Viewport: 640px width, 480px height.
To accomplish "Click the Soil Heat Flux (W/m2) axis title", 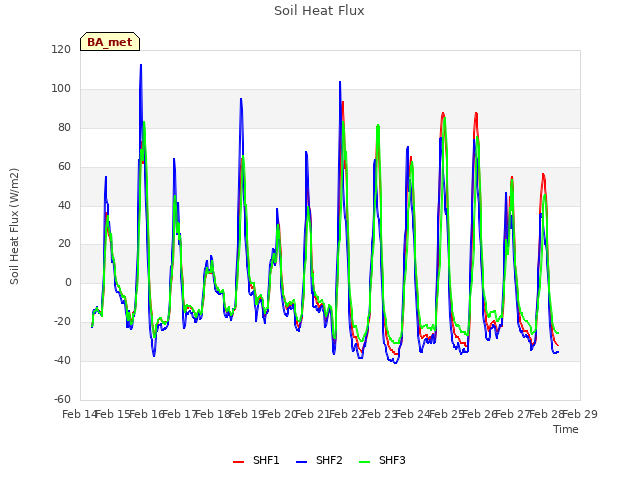I will [x=14, y=226].
